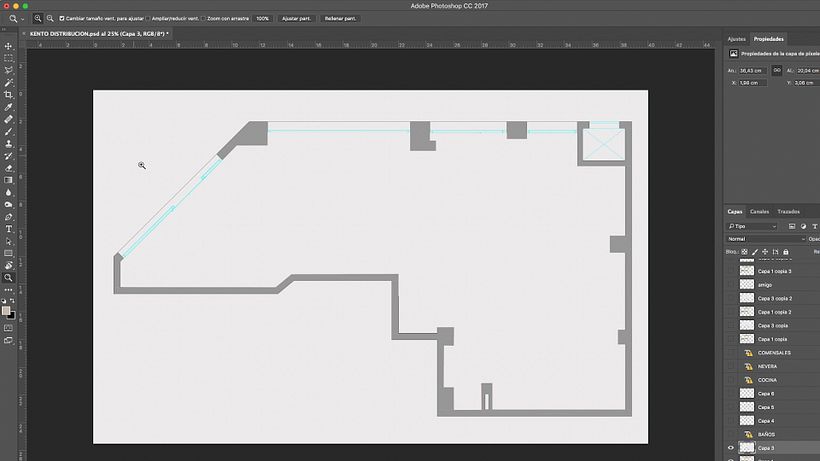
Task: Switch to the Capas tab
Action: (x=735, y=212)
